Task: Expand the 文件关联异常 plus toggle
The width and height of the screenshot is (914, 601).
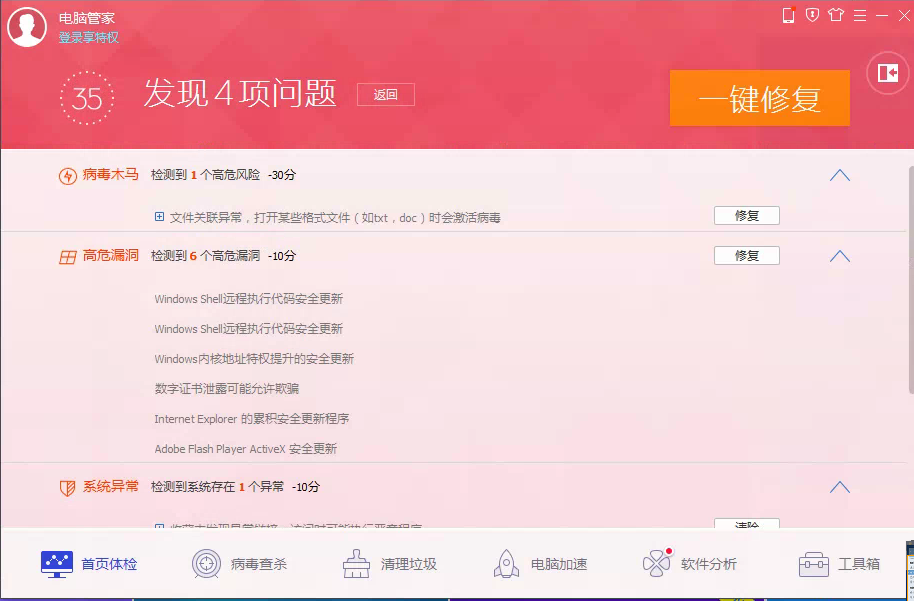Action: 159,216
